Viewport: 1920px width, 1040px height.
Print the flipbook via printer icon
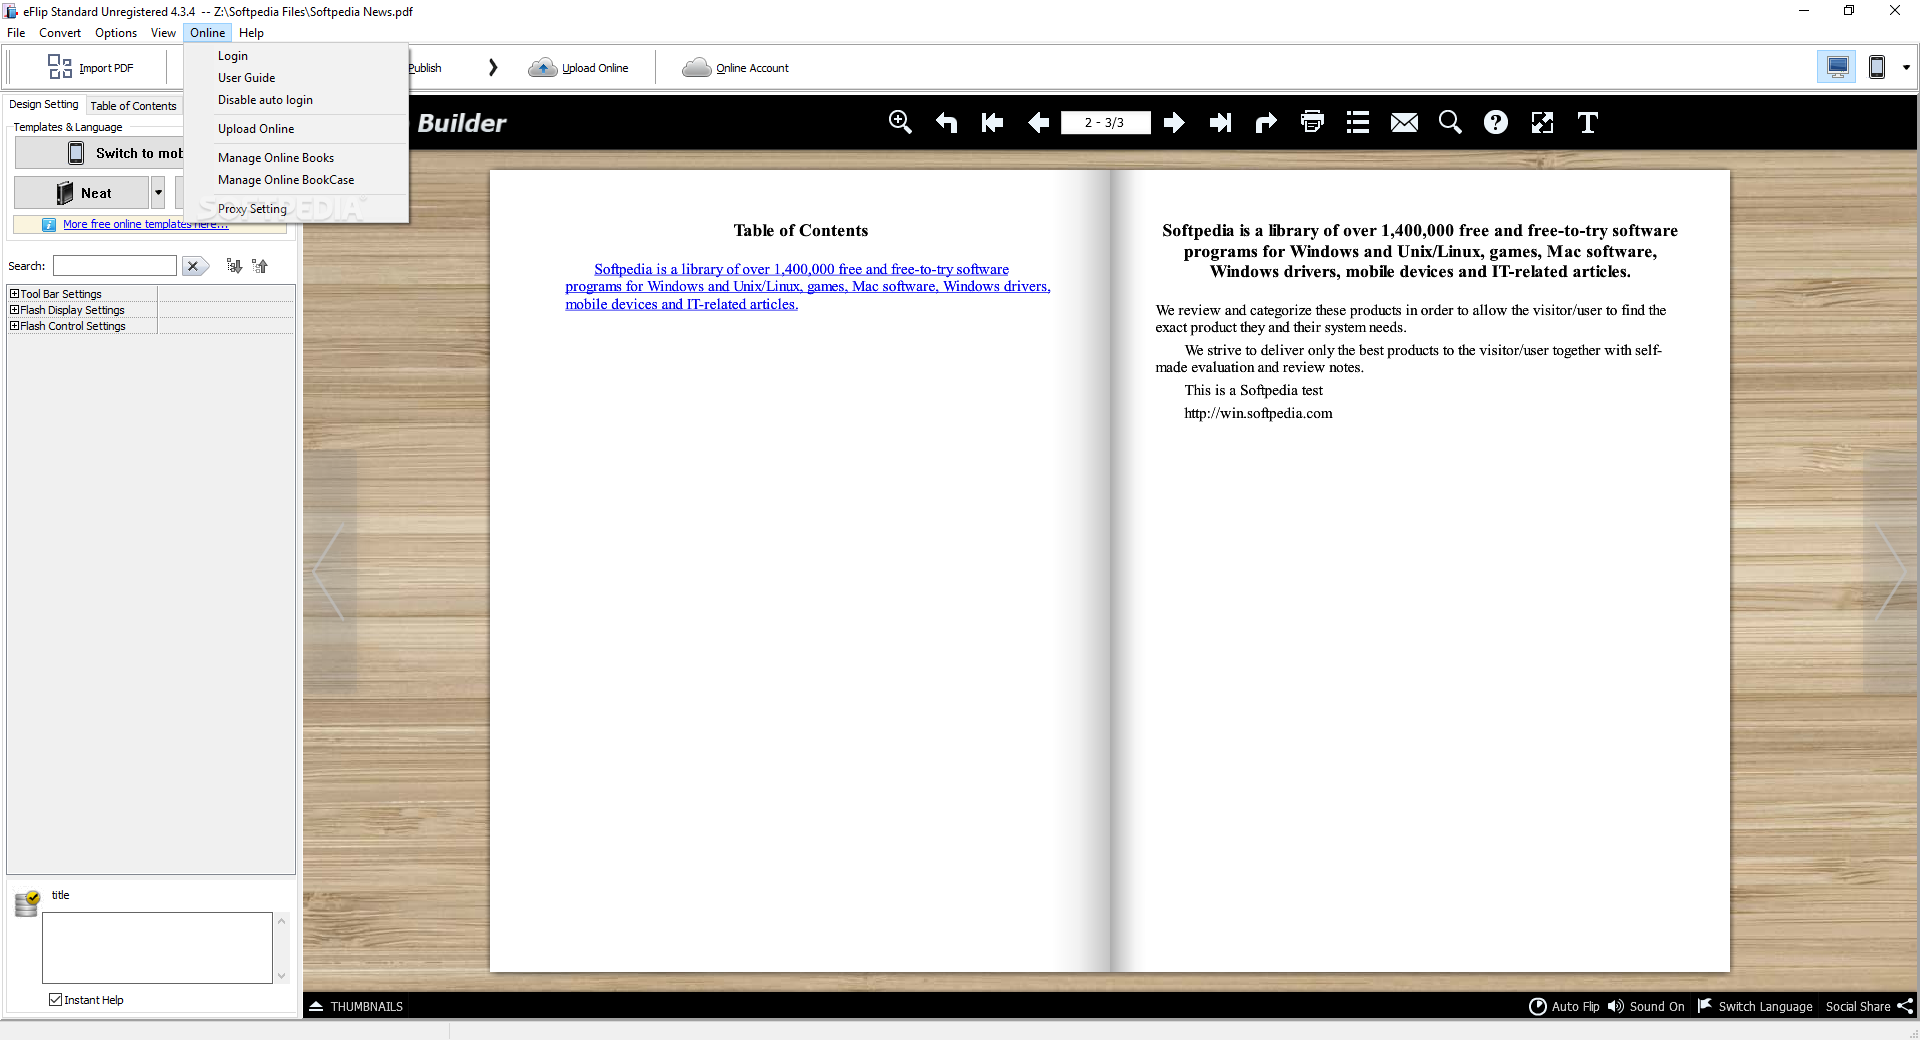(1312, 122)
